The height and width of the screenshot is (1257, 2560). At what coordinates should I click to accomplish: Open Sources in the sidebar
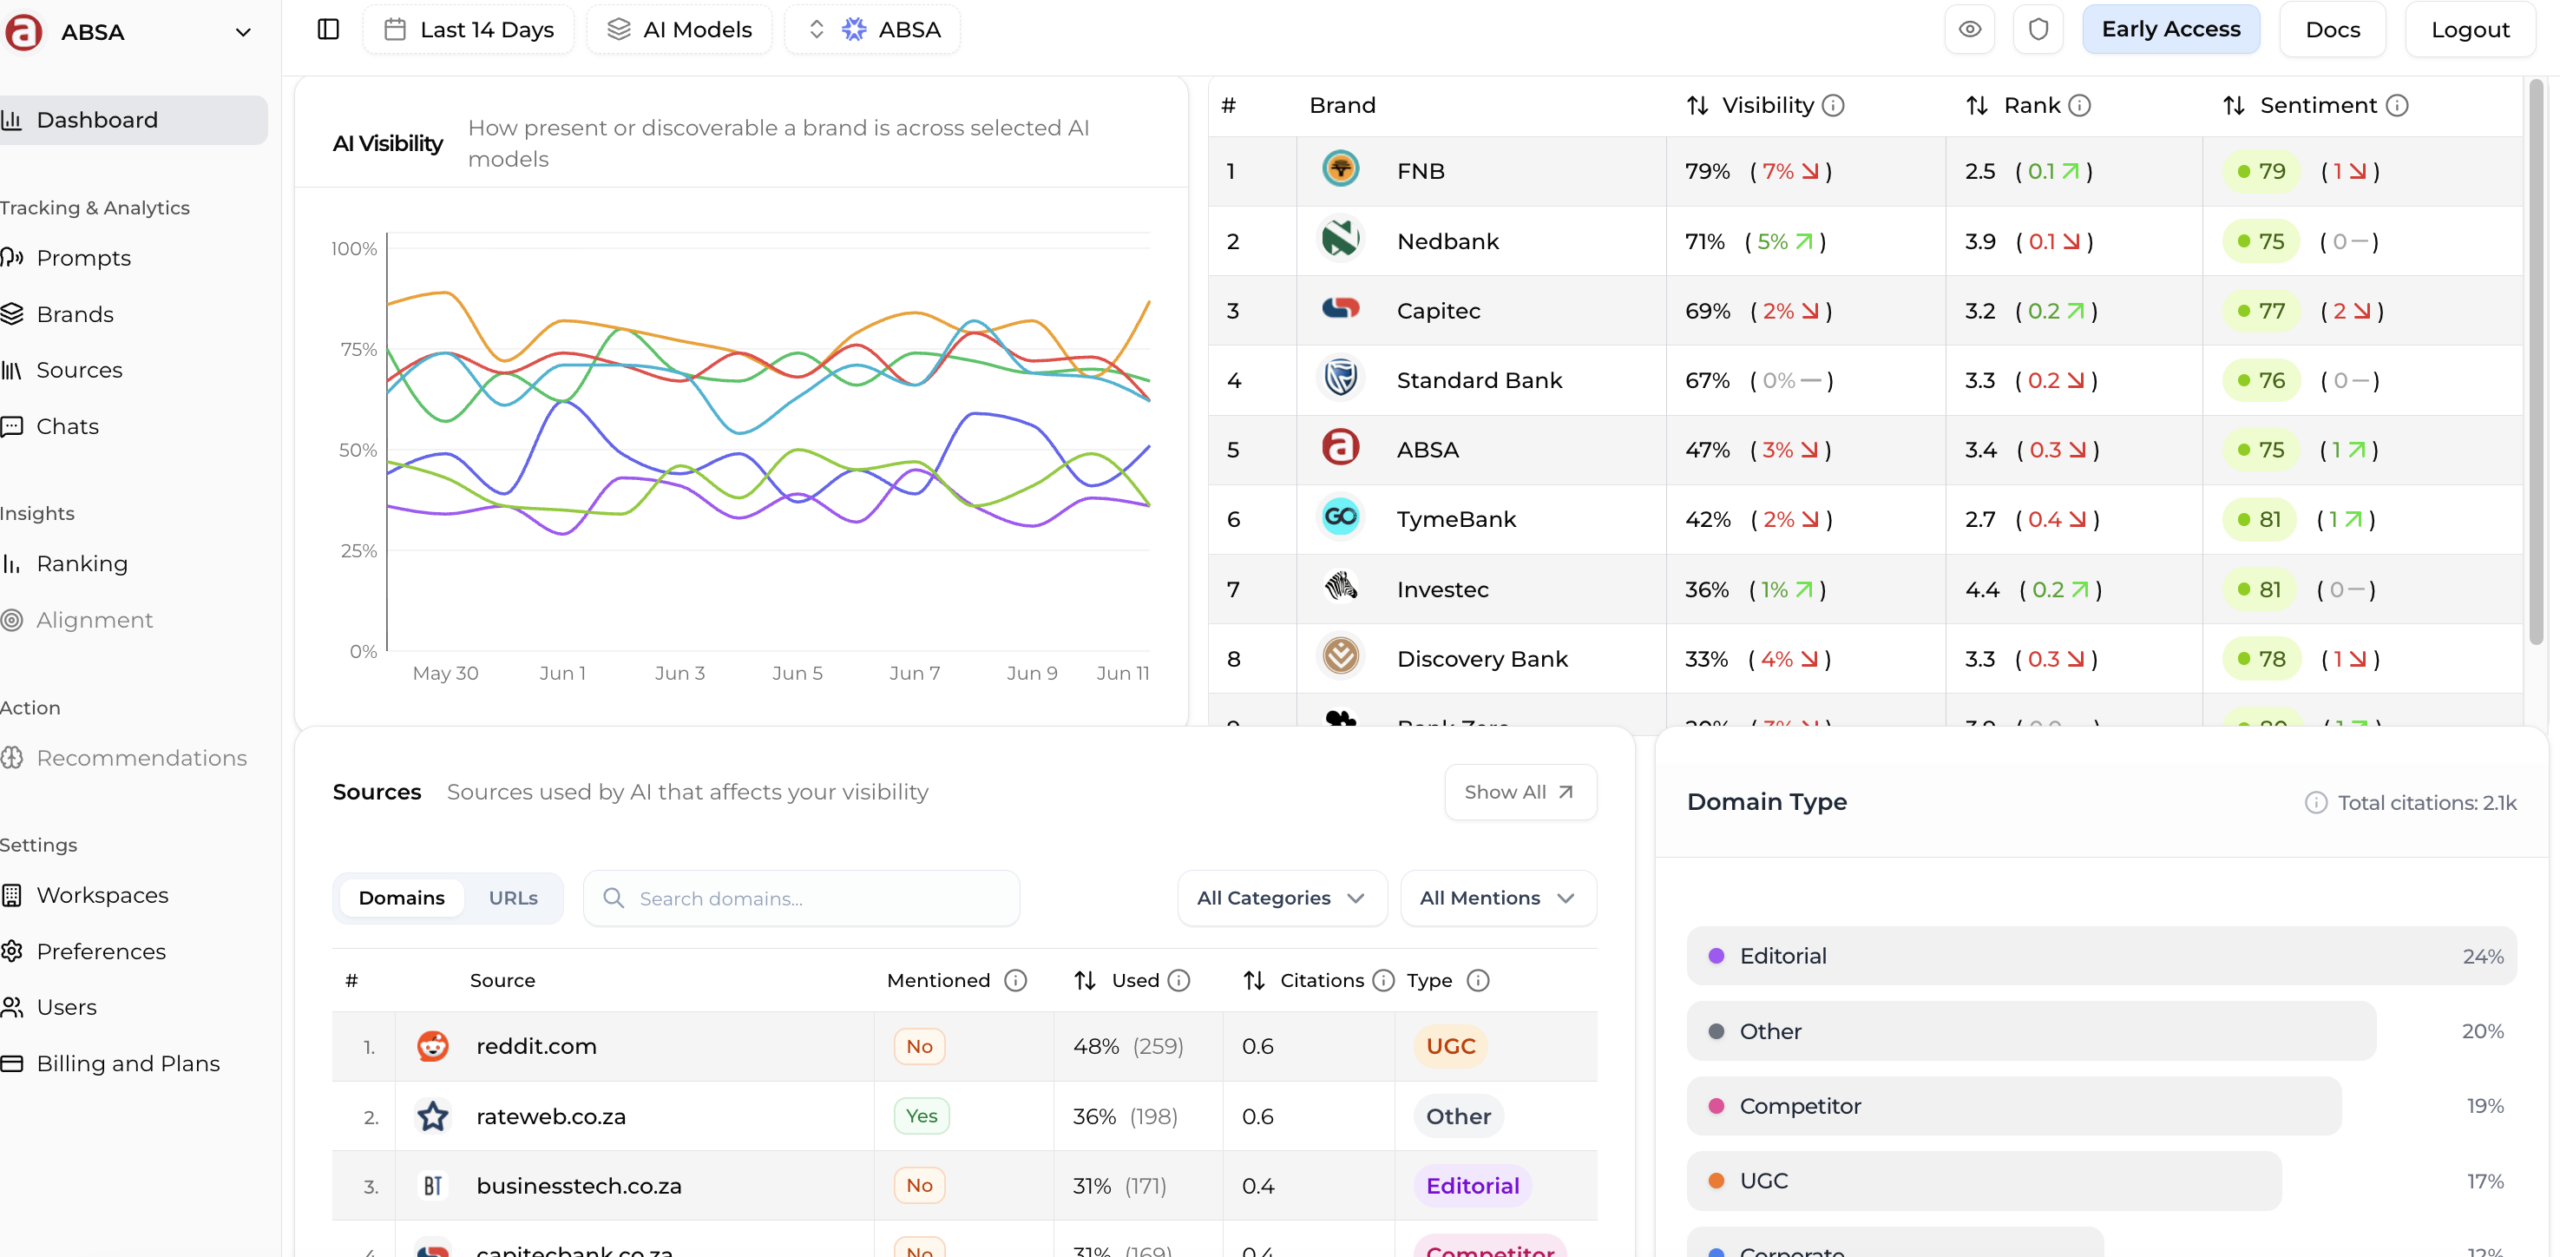pos(80,370)
